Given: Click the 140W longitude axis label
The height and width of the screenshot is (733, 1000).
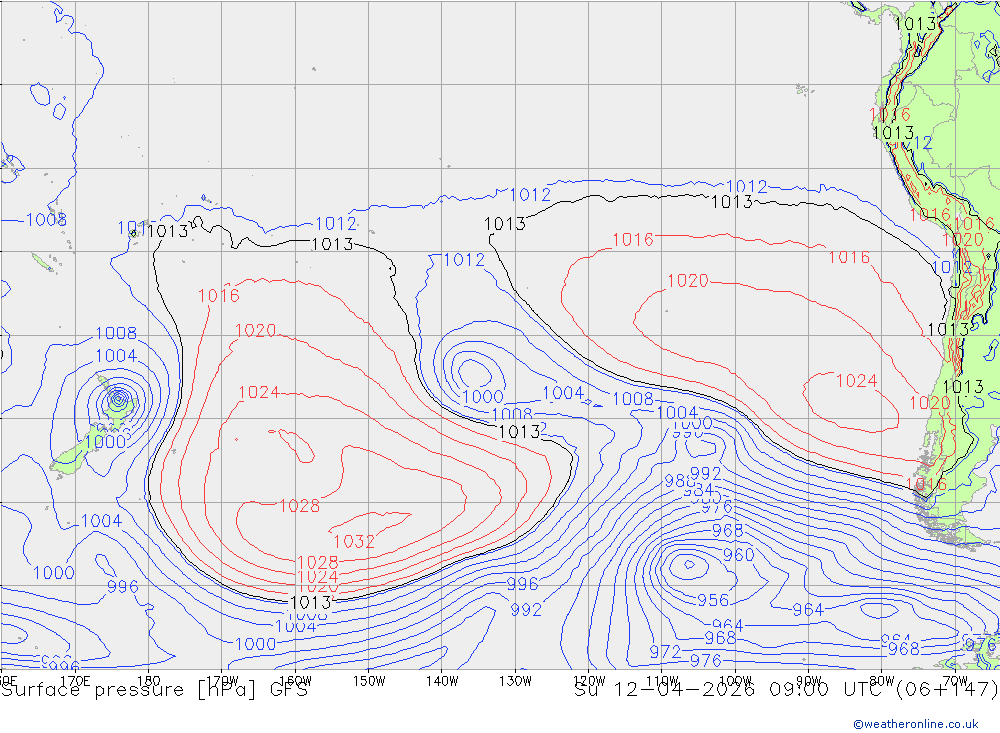Looking at the screenshot, I should coord(442,680).
